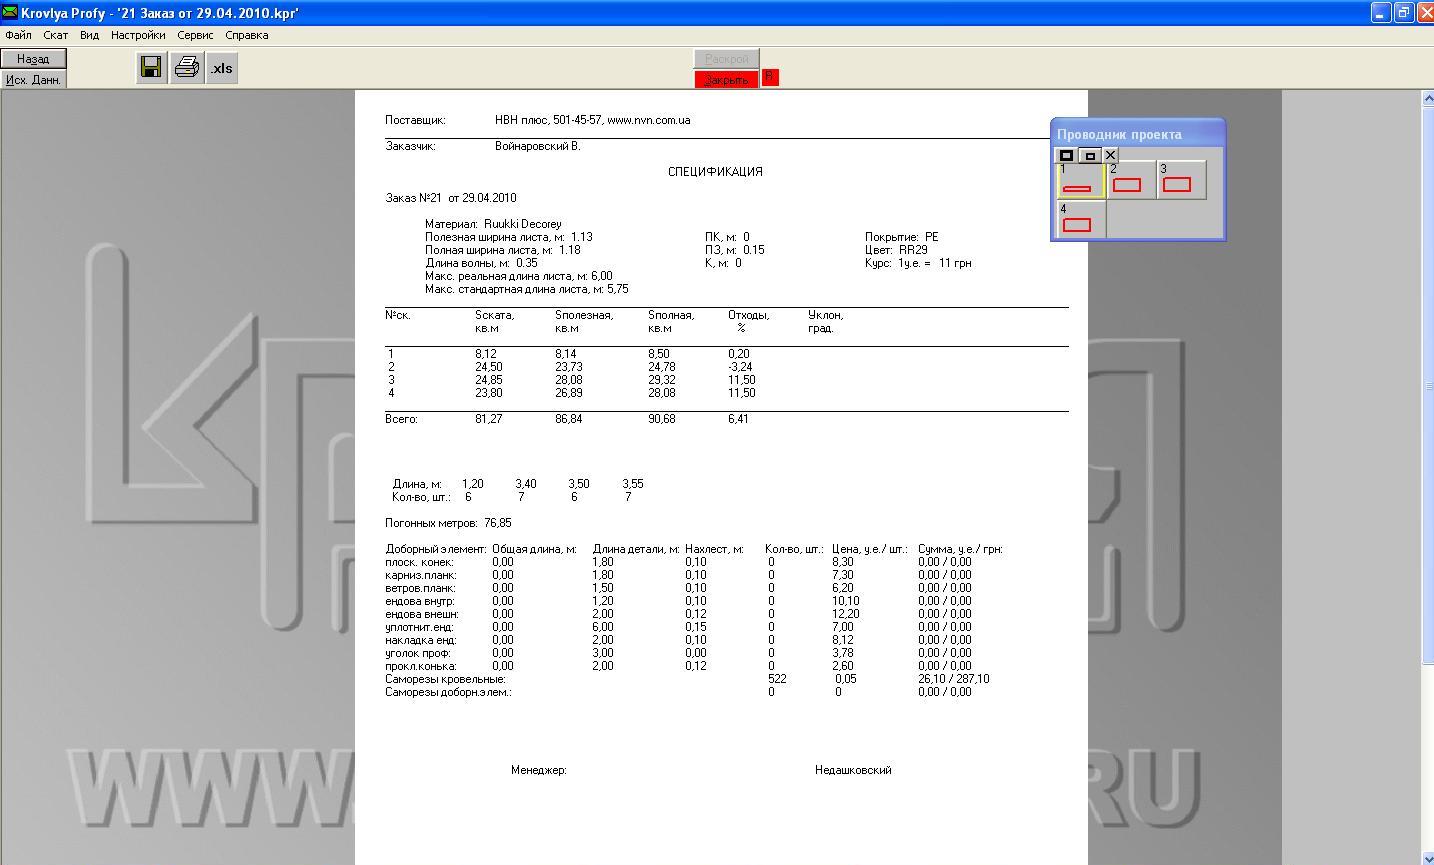Image resolution: width=1434 pixels, height=865 pixels.
Task: Click the vertical scrollbar thumb
Action: (x=1427, y=385)
